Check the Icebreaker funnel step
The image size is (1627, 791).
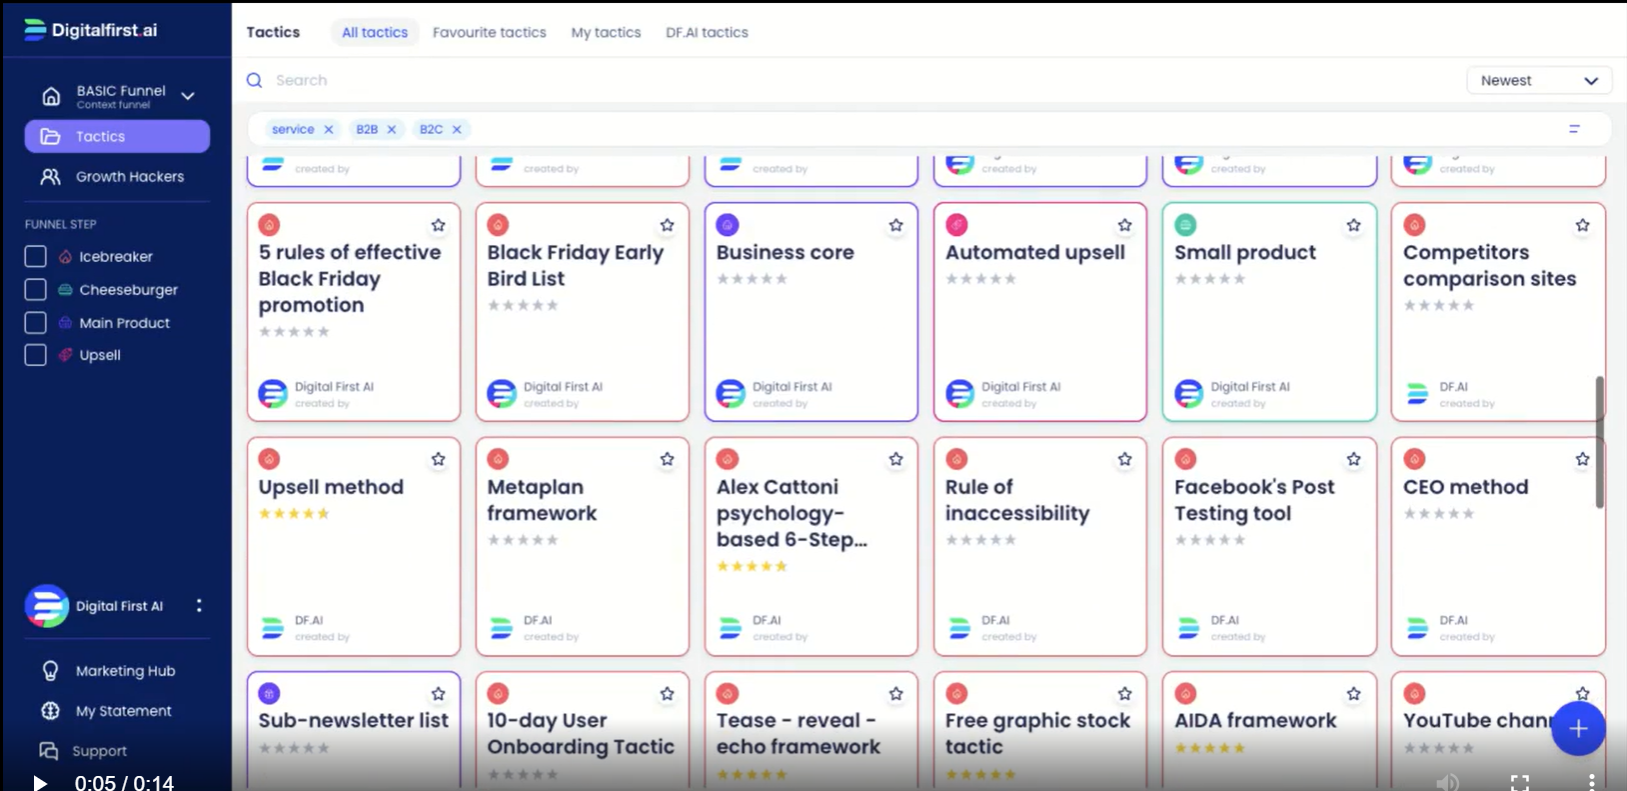[x=35, y=257]
